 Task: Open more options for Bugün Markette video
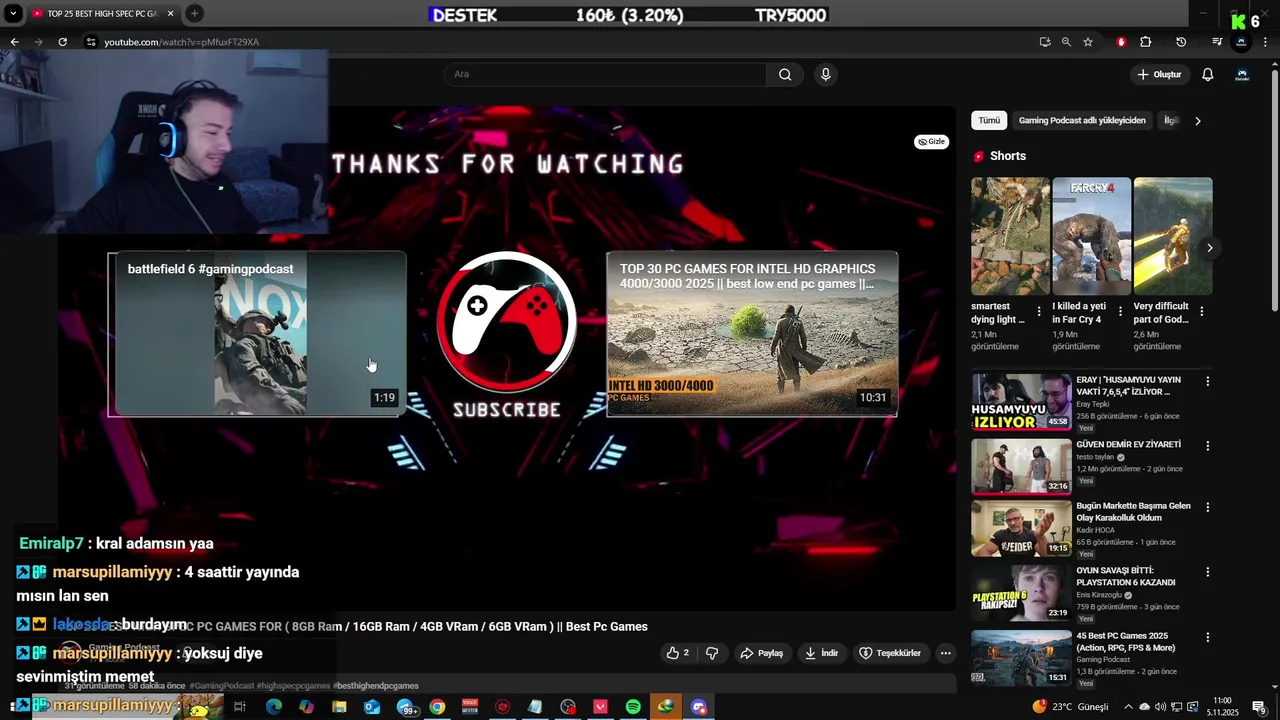pos(1207,507)
